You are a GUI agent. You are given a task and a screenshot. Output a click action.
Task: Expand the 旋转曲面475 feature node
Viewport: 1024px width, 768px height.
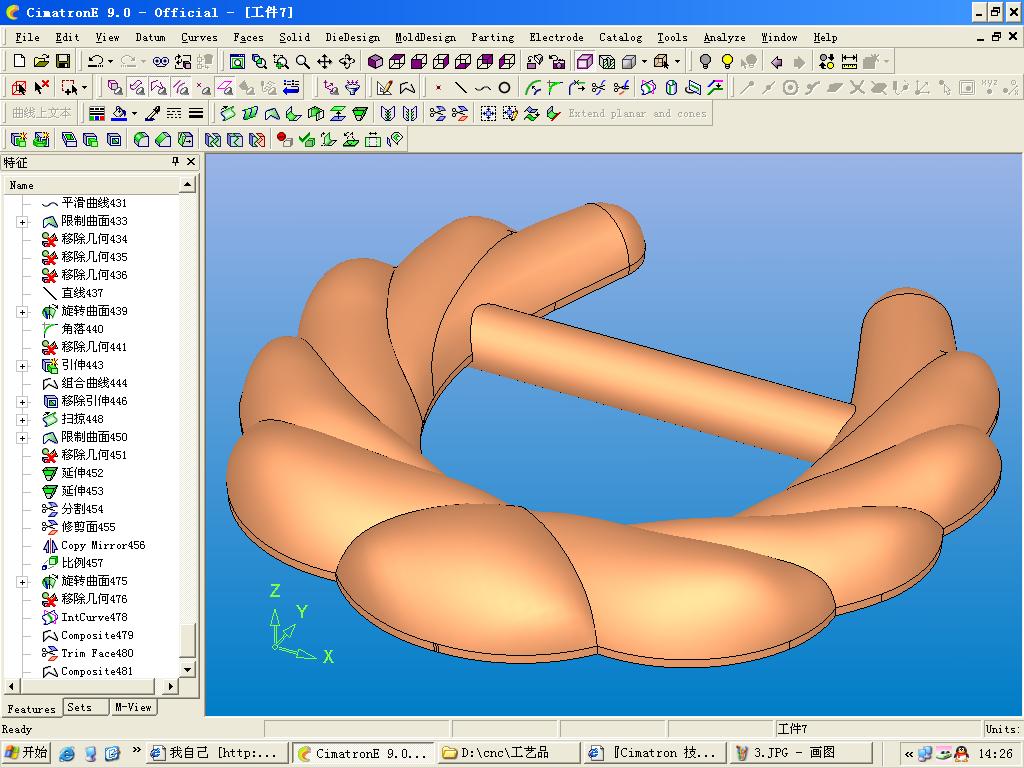[22, 582]
